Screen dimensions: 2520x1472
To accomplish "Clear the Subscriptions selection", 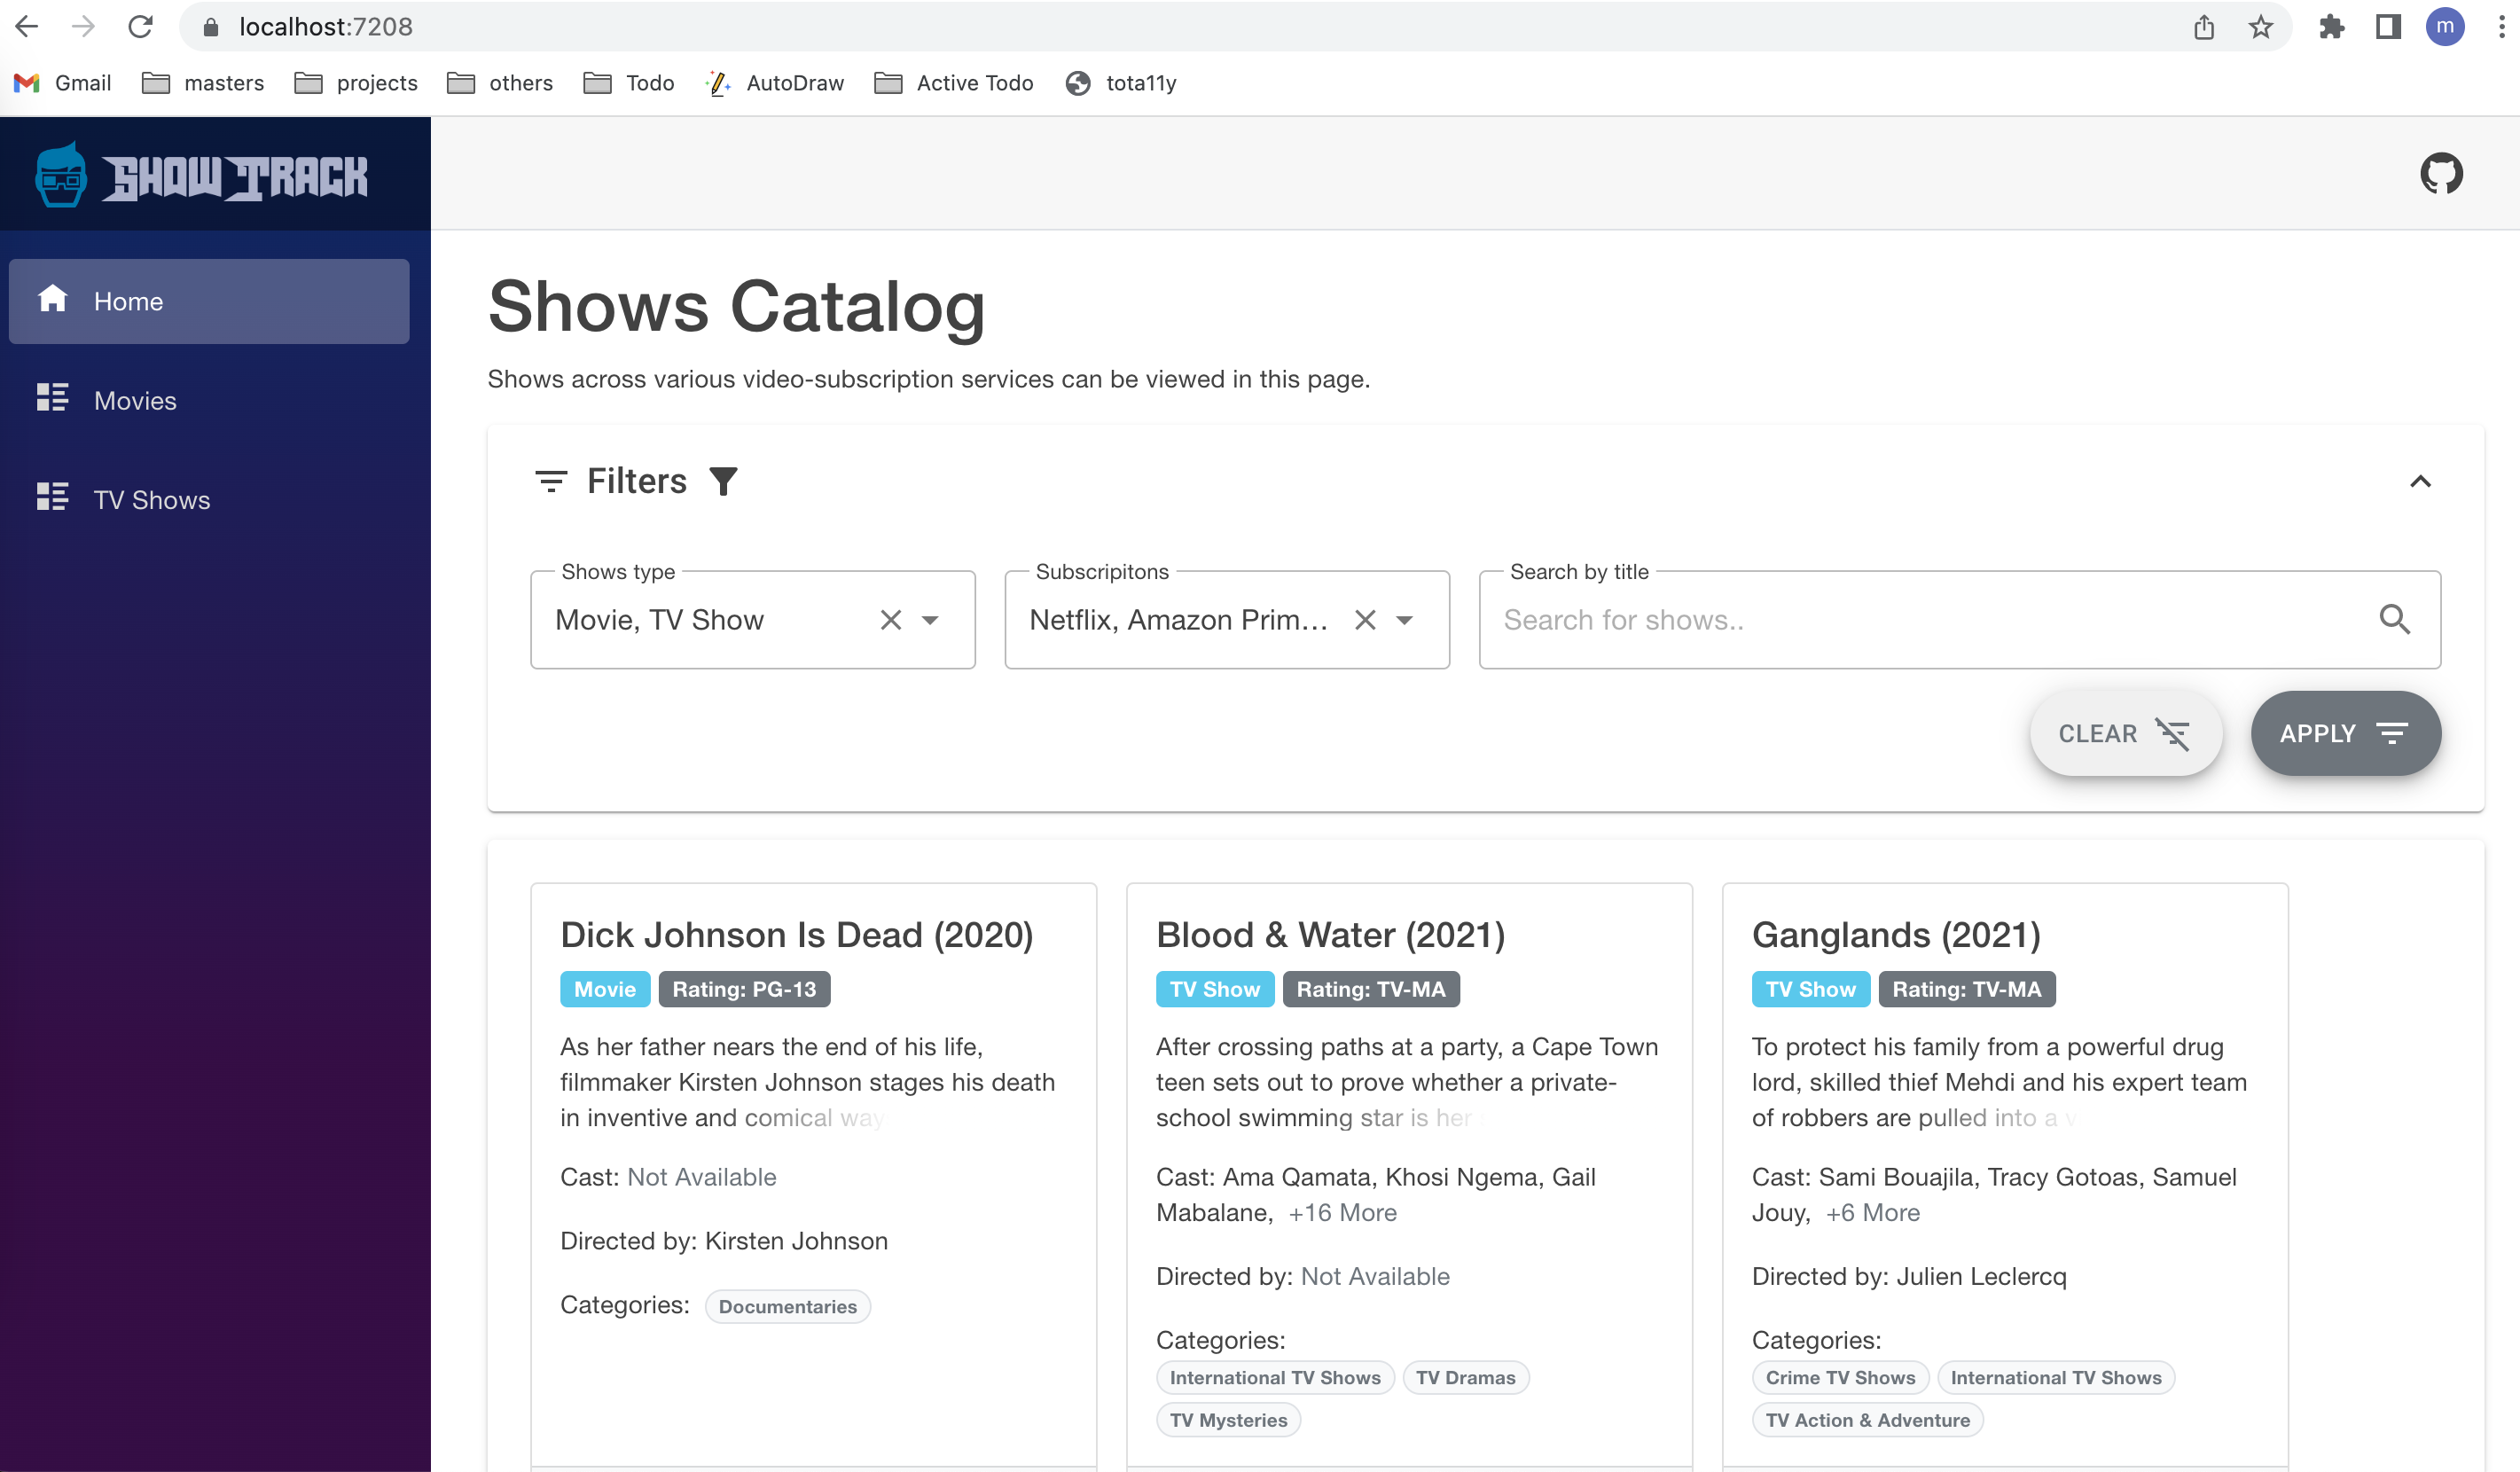I will 1365,620.
